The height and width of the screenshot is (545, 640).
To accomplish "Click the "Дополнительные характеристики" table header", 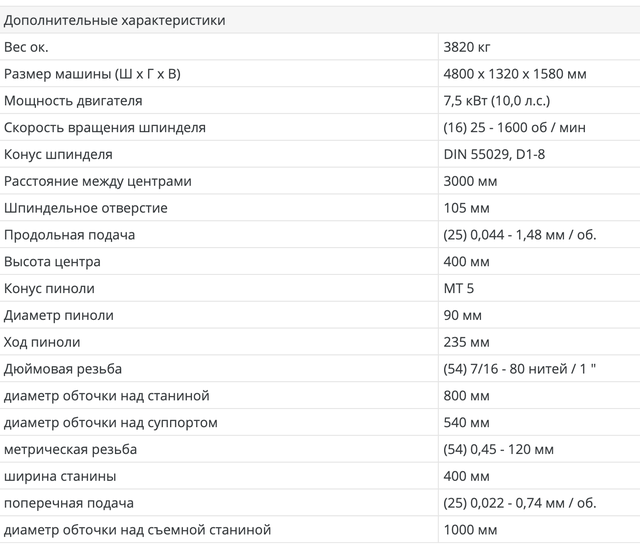I will point(115,20).
